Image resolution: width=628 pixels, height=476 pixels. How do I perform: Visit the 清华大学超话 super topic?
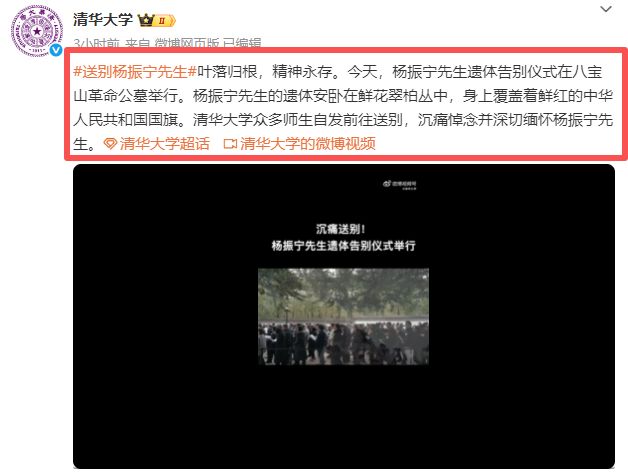point(165,143)
